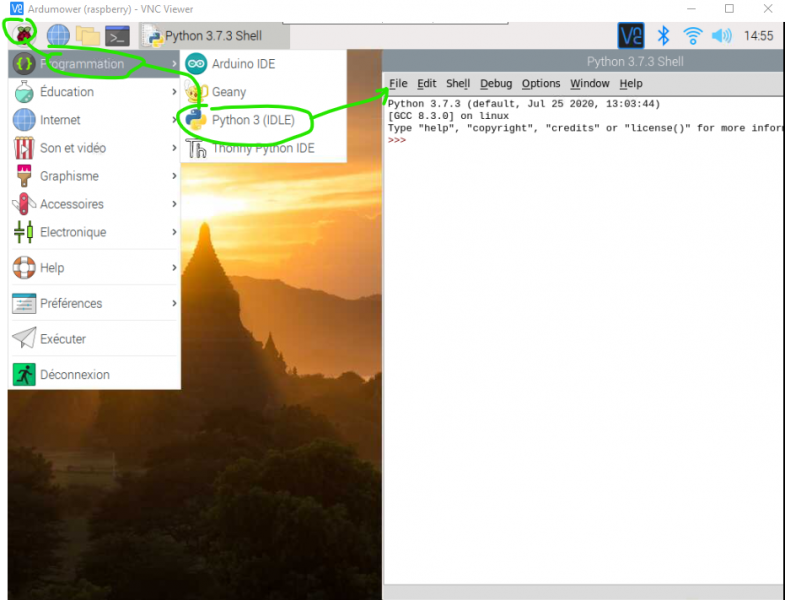Open the Options menu in Python Shell

(x=541, y=83)
